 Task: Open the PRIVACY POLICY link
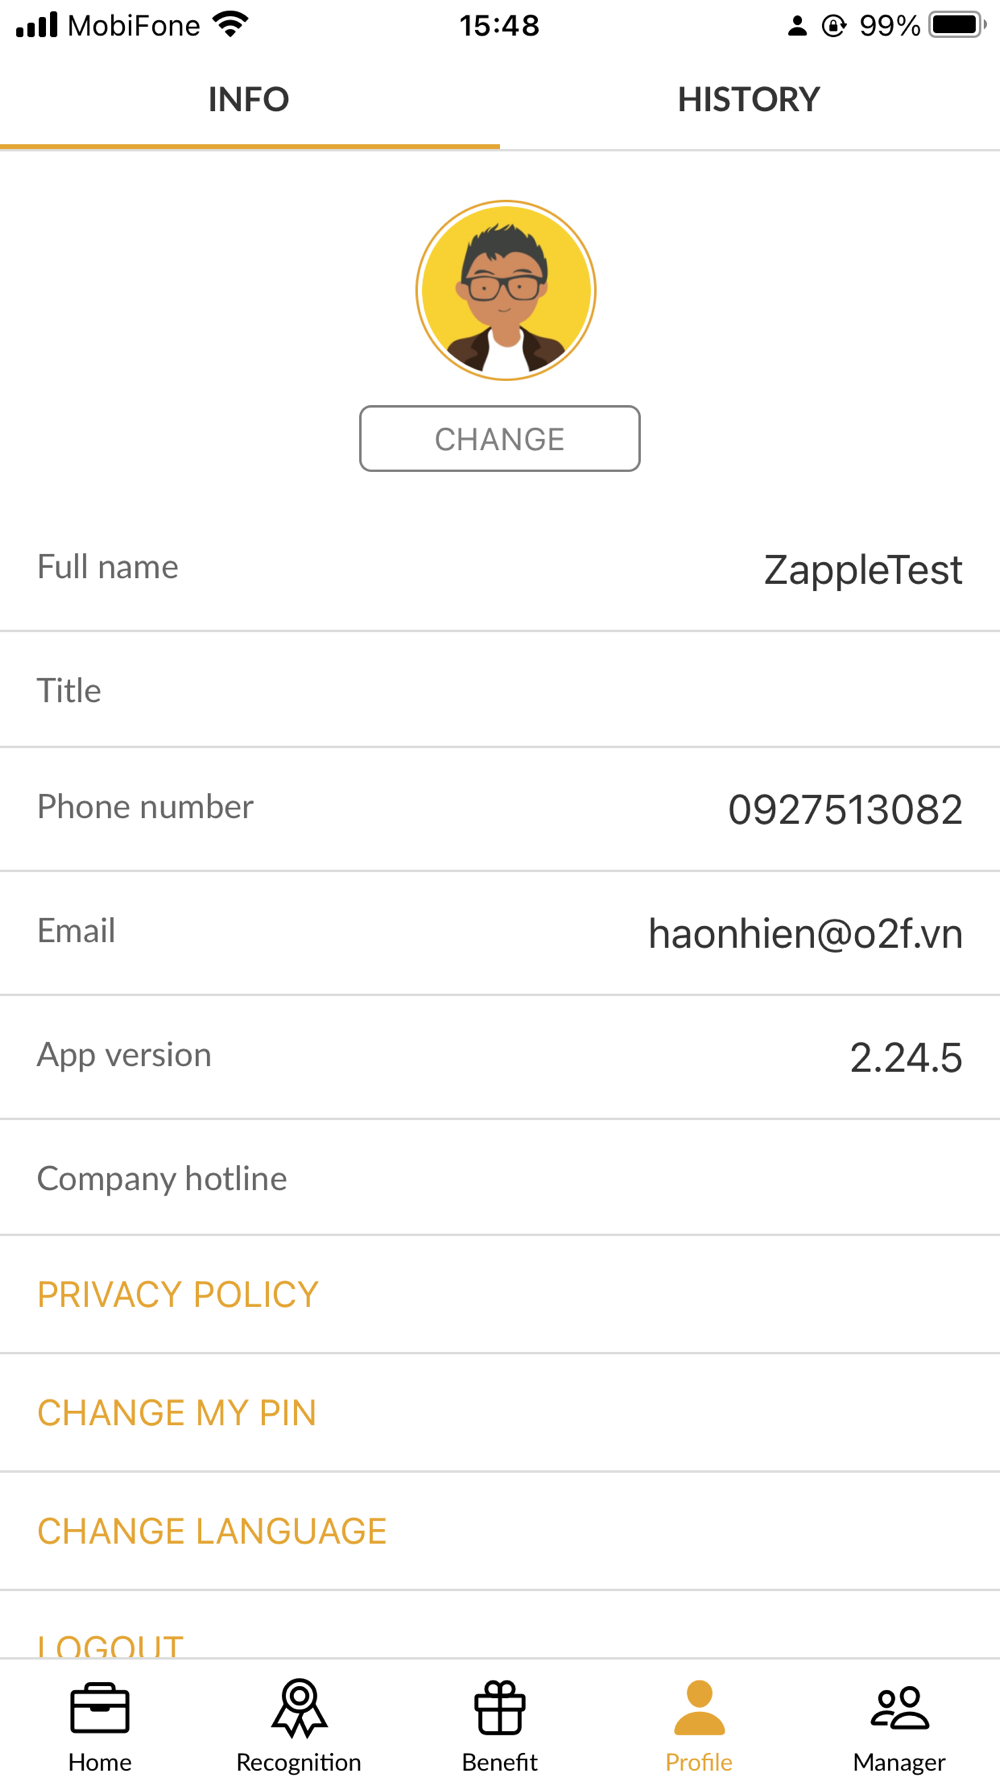178,1294
